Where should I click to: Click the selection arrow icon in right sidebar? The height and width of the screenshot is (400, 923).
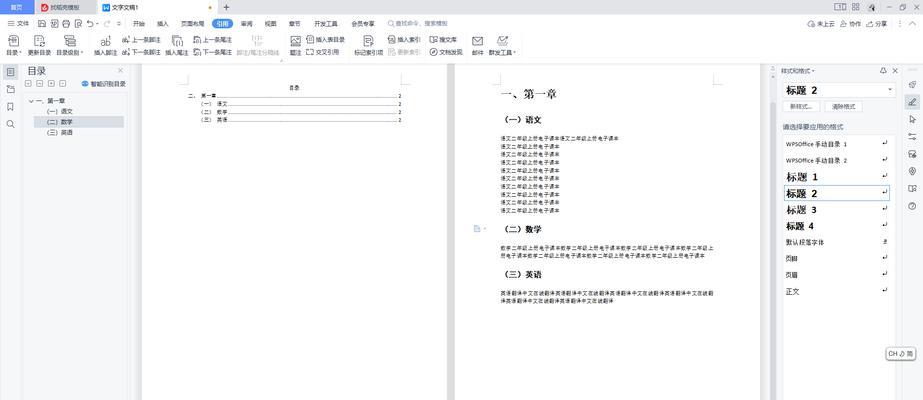click(912, 119)
